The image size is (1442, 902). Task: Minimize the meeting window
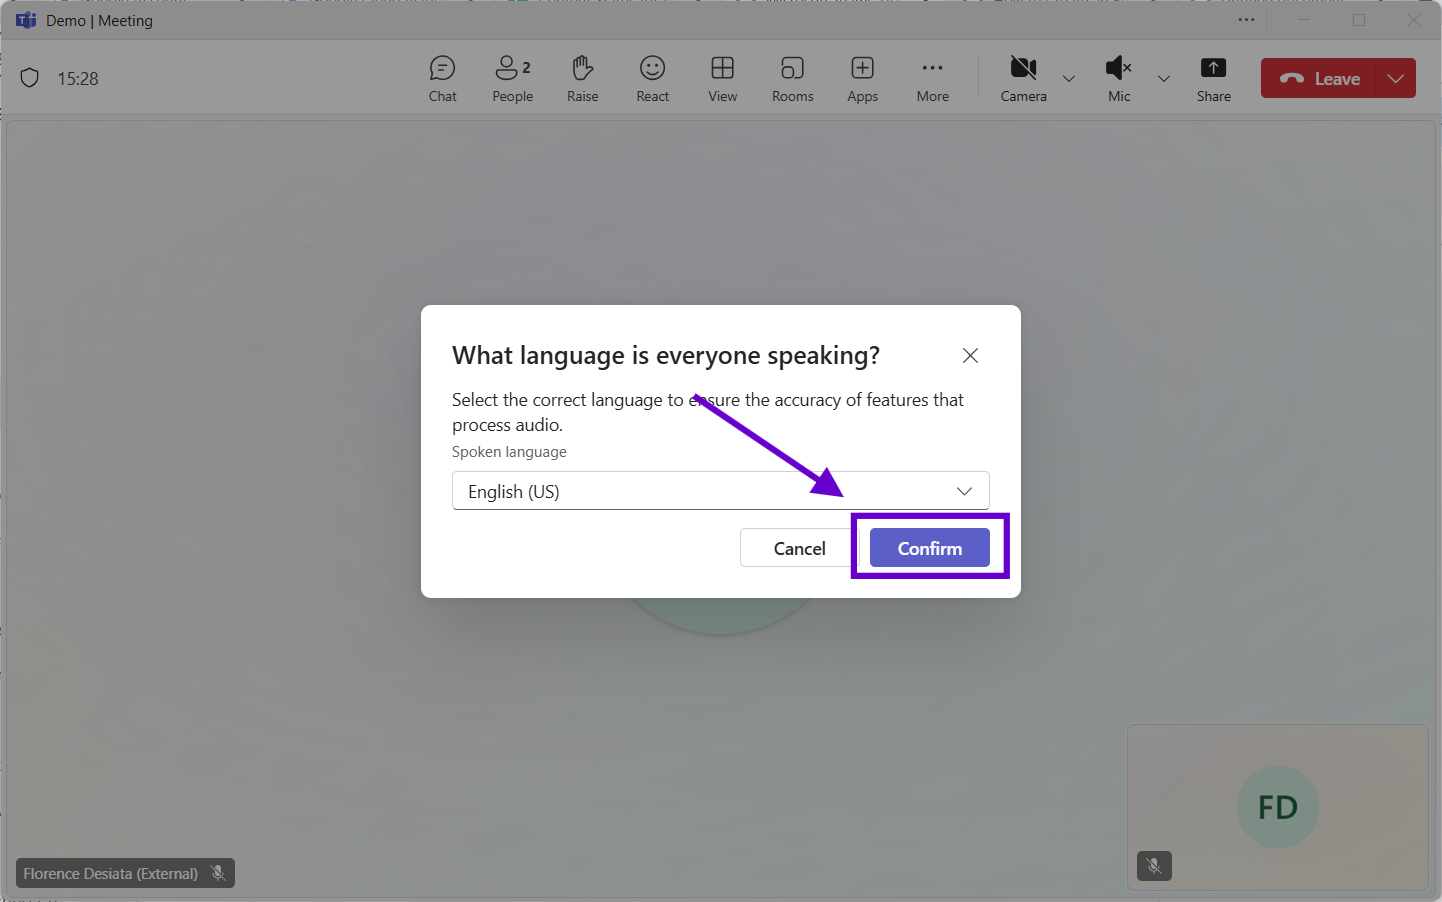[x=1303, y=20]
